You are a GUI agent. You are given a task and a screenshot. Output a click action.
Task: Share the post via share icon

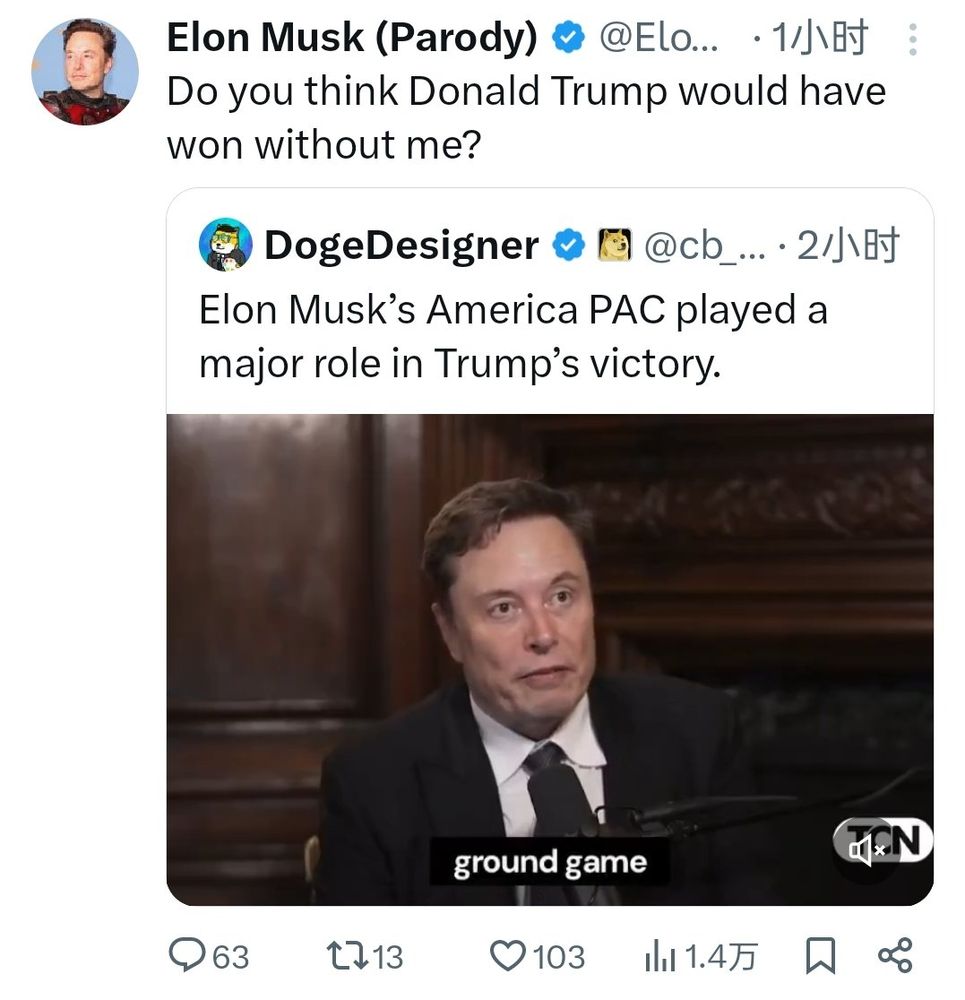tap(894, 956)
